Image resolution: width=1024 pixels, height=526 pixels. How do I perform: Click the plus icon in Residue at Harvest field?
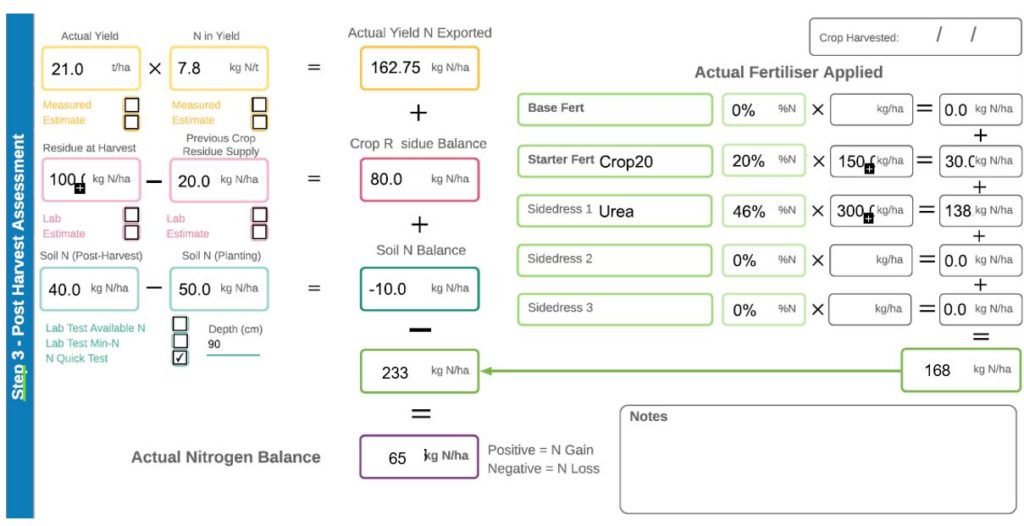pyautogui.click(x=80, y=188)
